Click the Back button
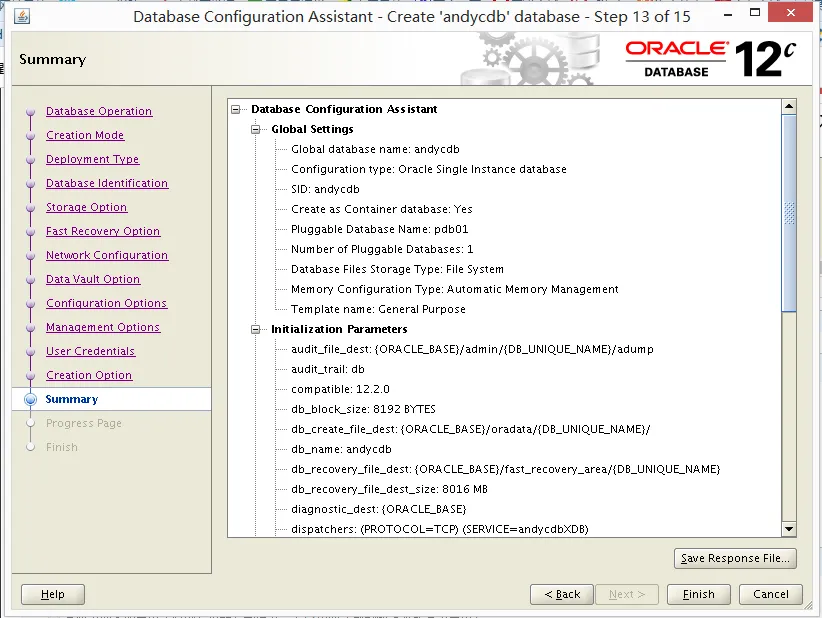822x618 pixels. [x=561, y=594]
